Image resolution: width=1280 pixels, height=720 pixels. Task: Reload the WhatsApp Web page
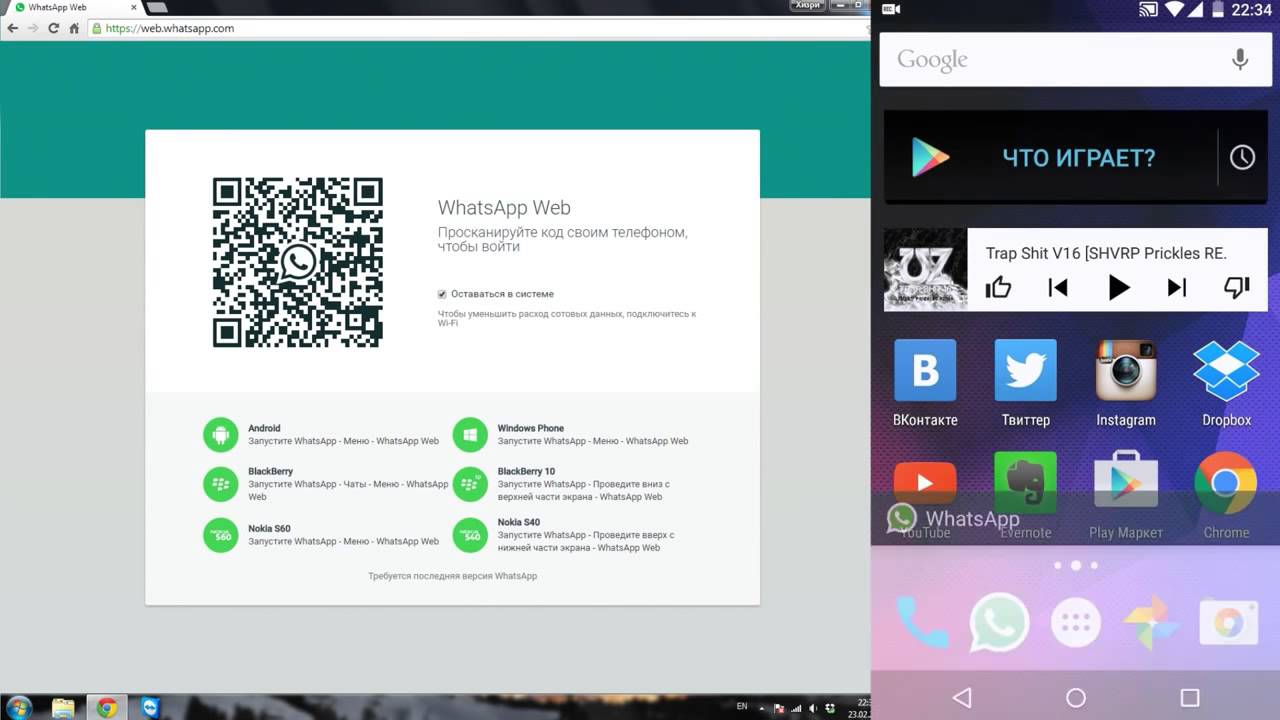tap(53, 28)
